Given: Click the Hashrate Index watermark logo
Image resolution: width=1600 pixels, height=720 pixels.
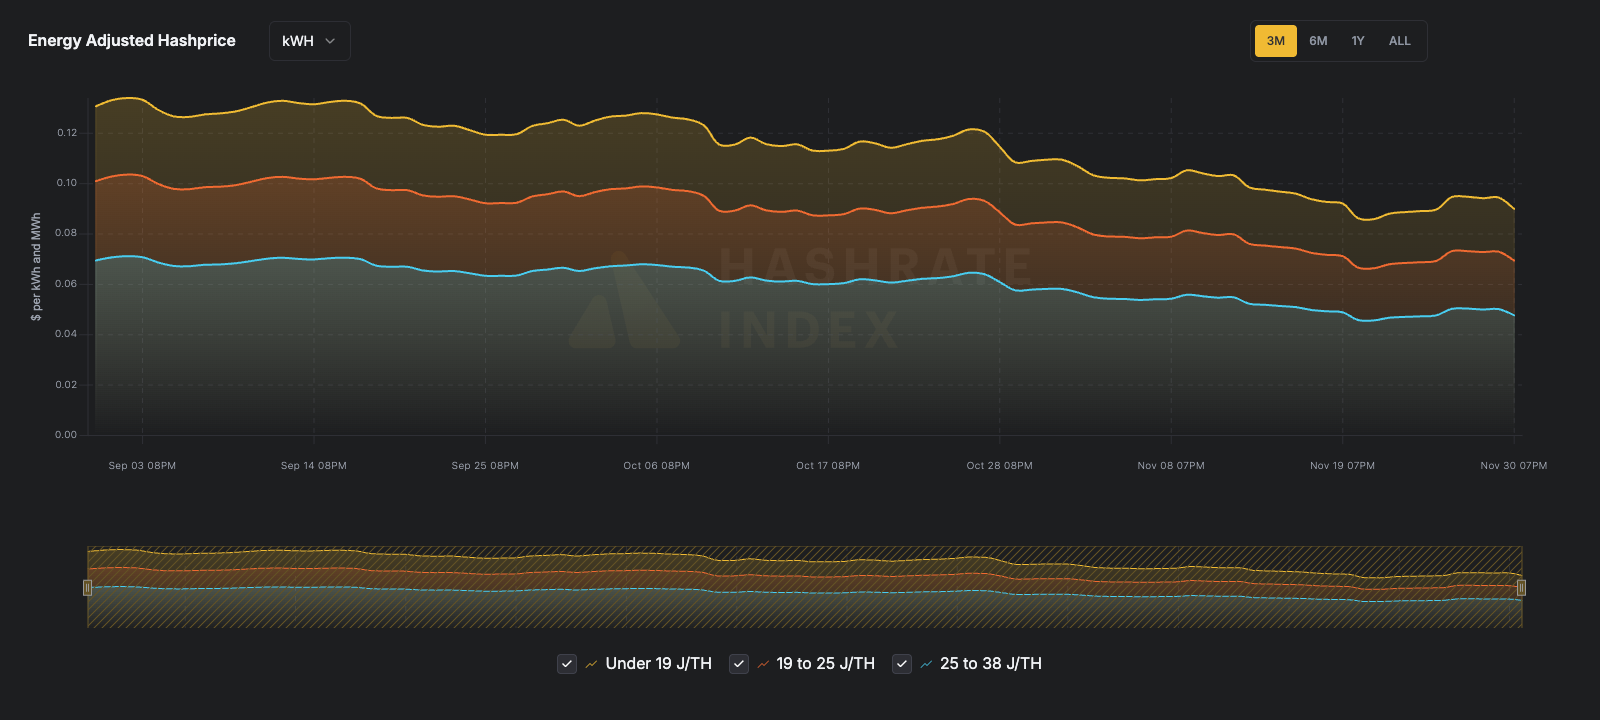Looking at the screenshot, I should (x=800, y=300).
